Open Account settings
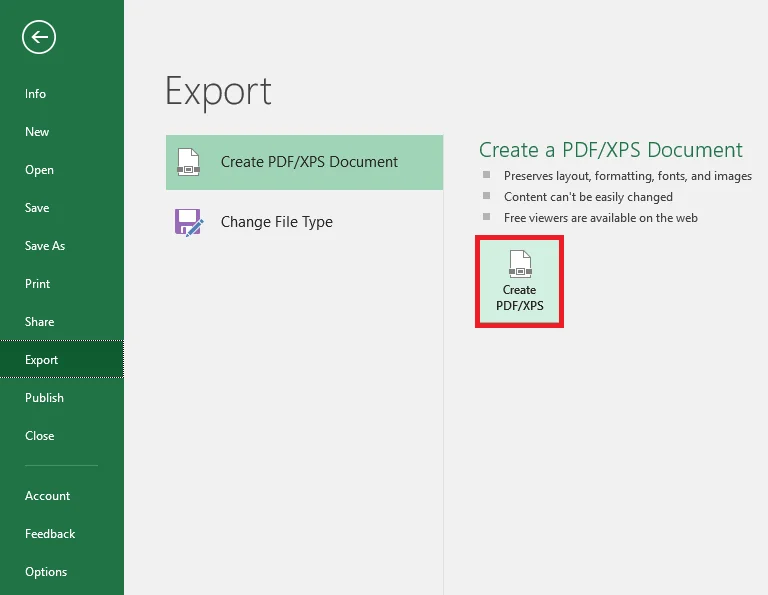Image resolution: width=768 pixels, height=595 pixels. [x=48, y=496]
